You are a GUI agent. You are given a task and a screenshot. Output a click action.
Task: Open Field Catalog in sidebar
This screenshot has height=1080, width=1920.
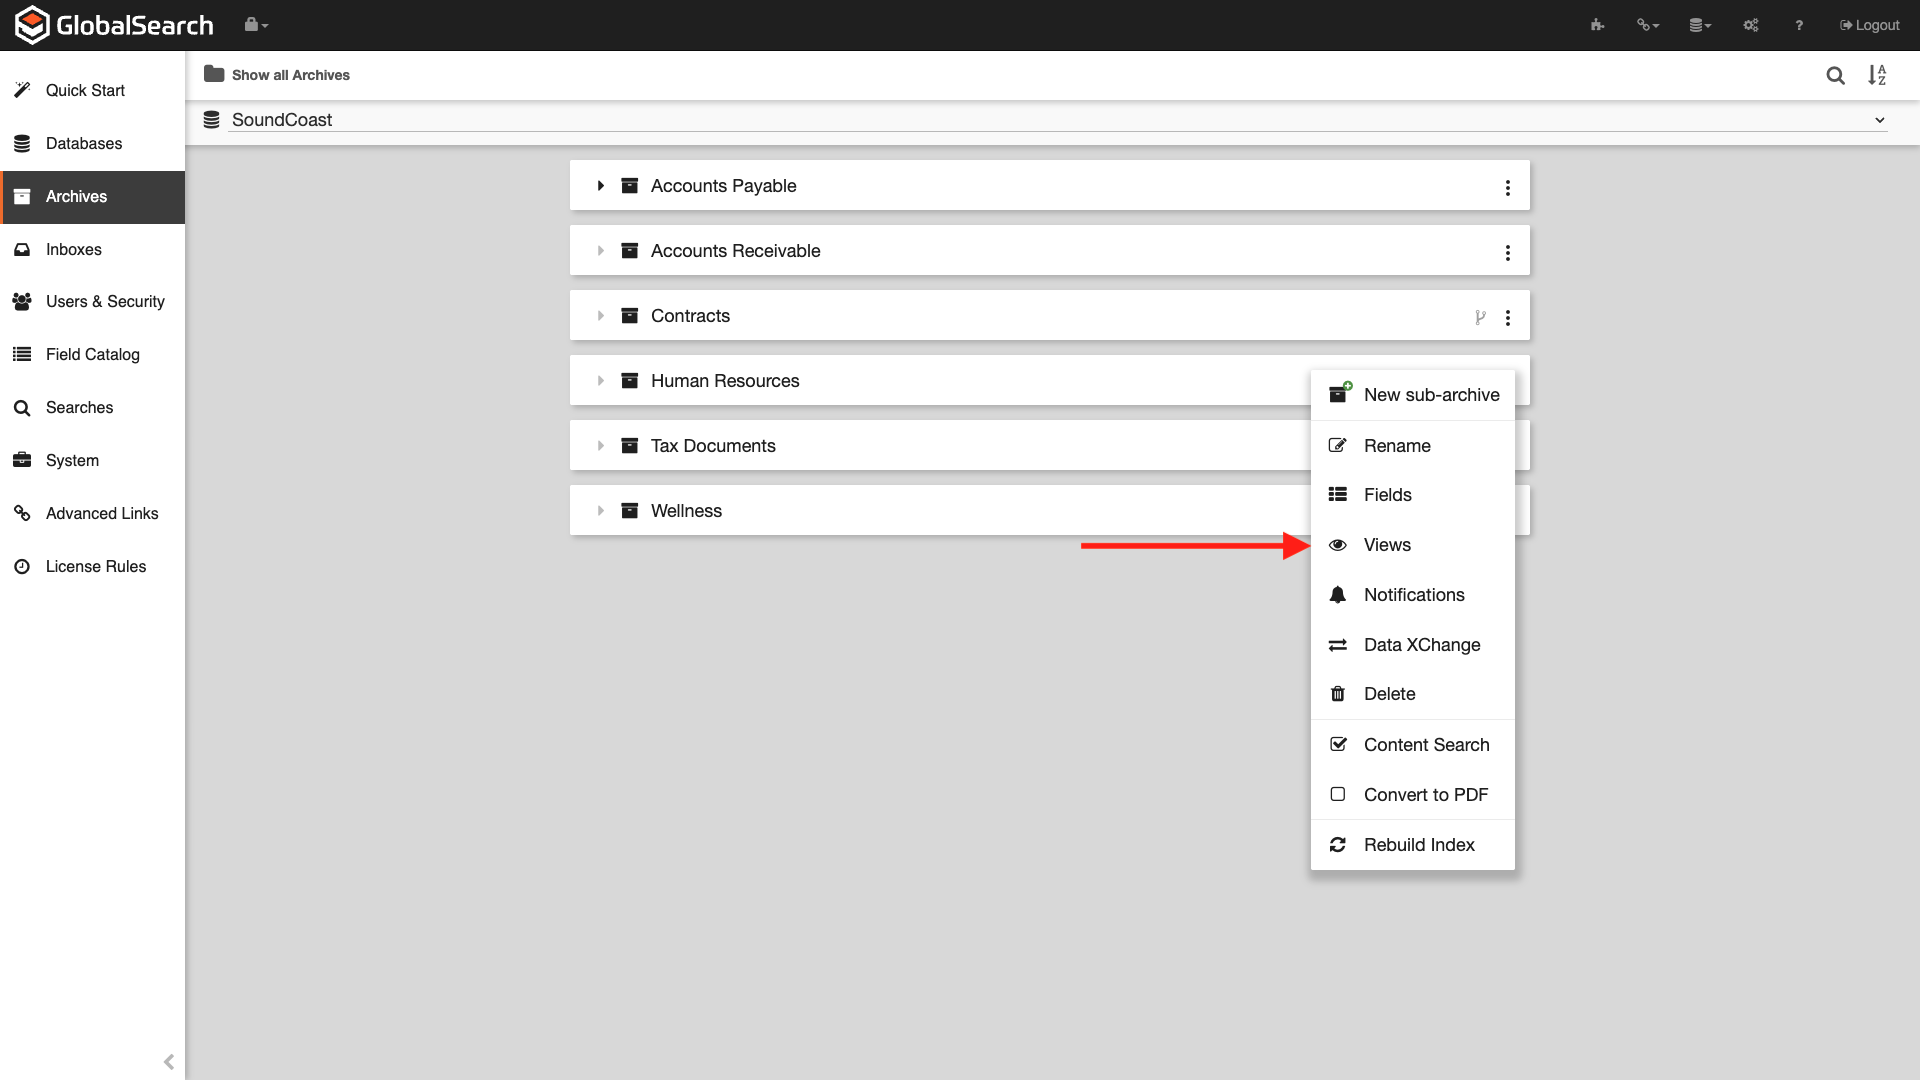pyautogui.click(x=92, y=354)
